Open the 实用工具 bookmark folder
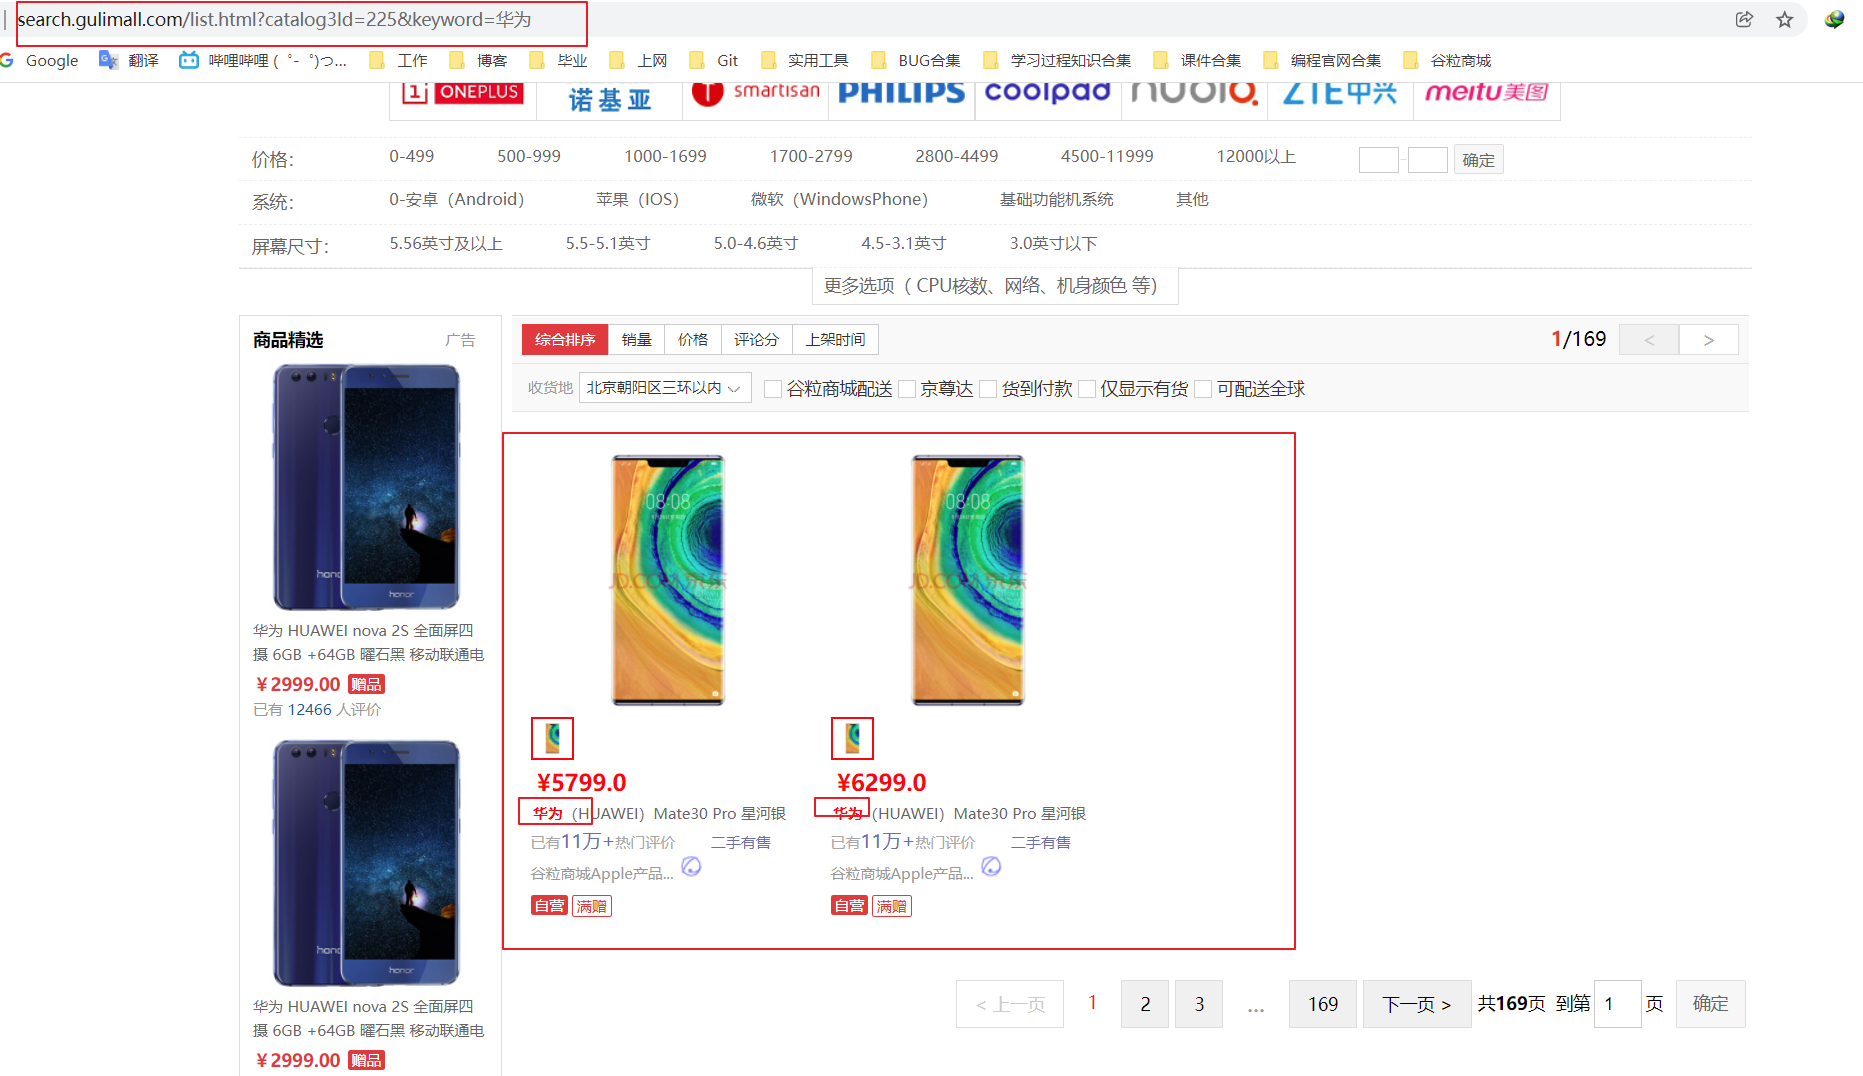Screen dimensions: 1863x1076 (x=804, y=60)
